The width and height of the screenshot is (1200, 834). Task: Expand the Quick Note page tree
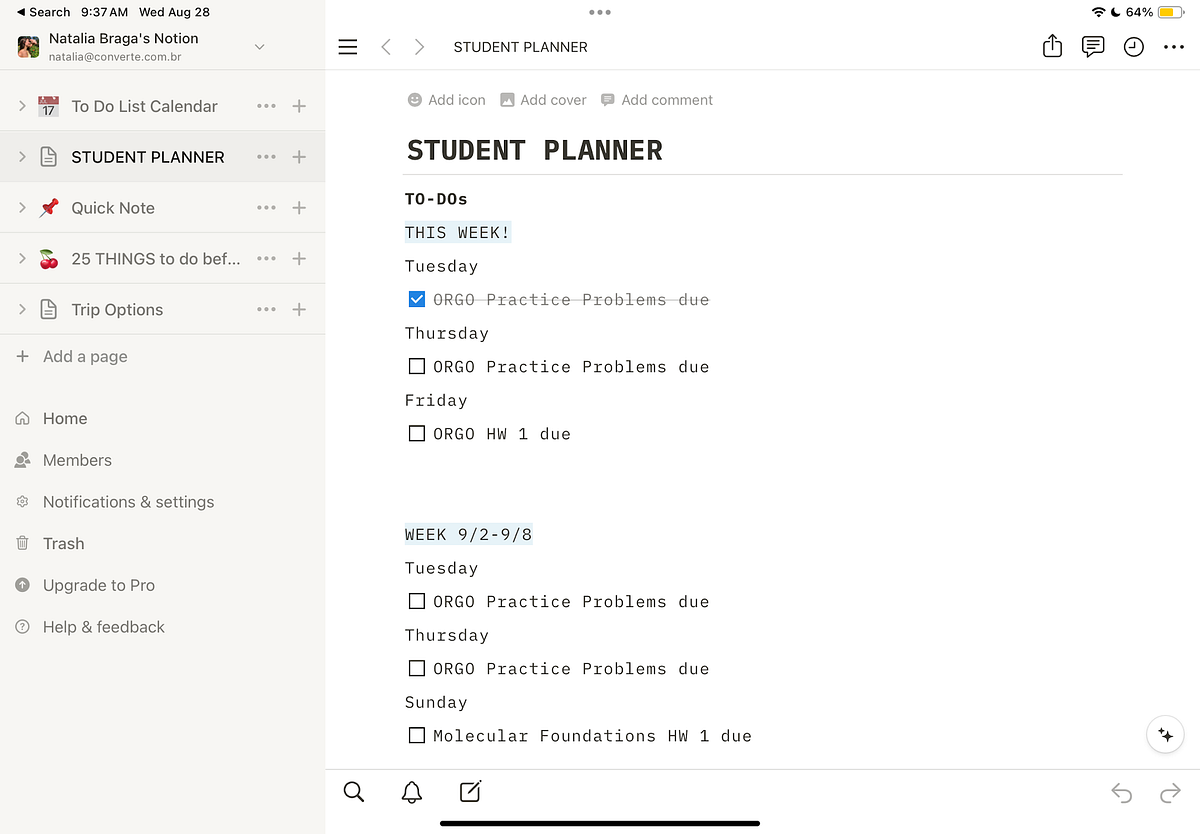click(22, 208)
